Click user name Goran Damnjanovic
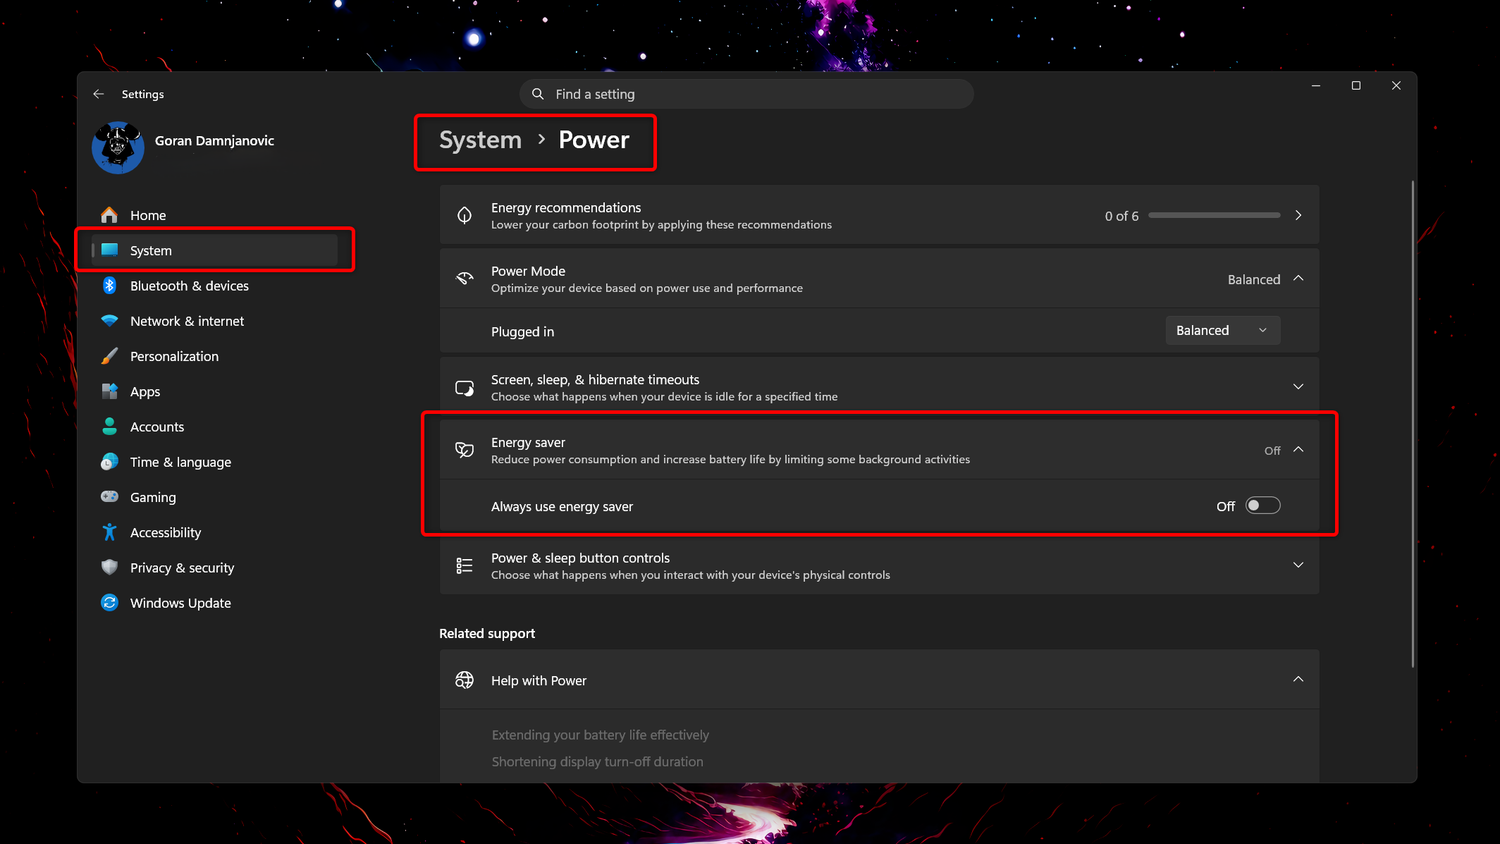The height and width of the screenshot is (844, 1500). (x=214, y=141)
